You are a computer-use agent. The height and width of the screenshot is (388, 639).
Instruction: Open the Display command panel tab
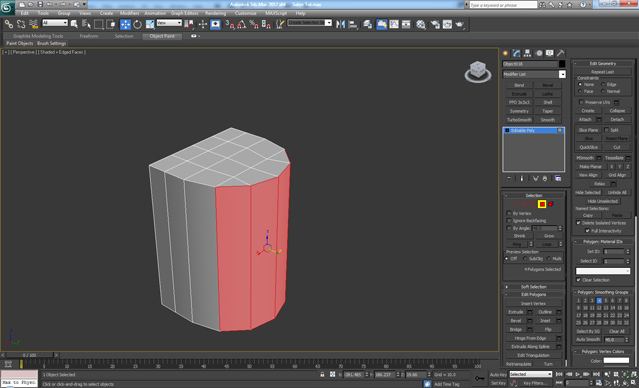click(x=550, y=53)
